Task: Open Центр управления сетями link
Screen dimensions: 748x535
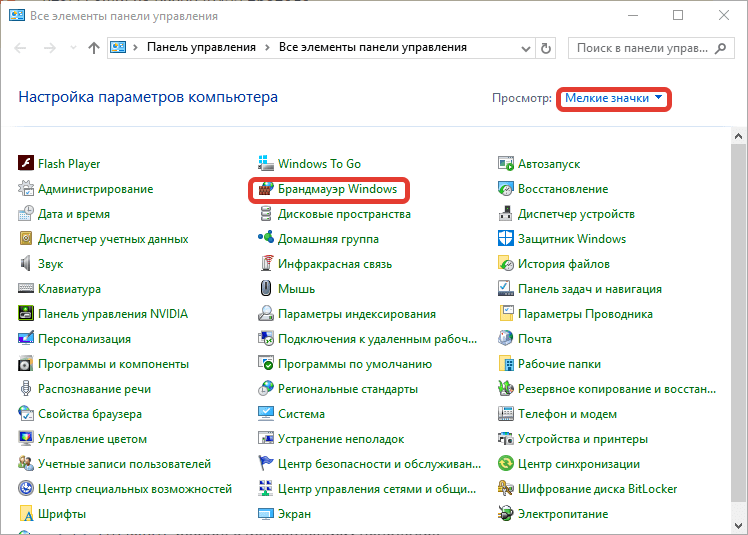Action: tap(377, 489)
